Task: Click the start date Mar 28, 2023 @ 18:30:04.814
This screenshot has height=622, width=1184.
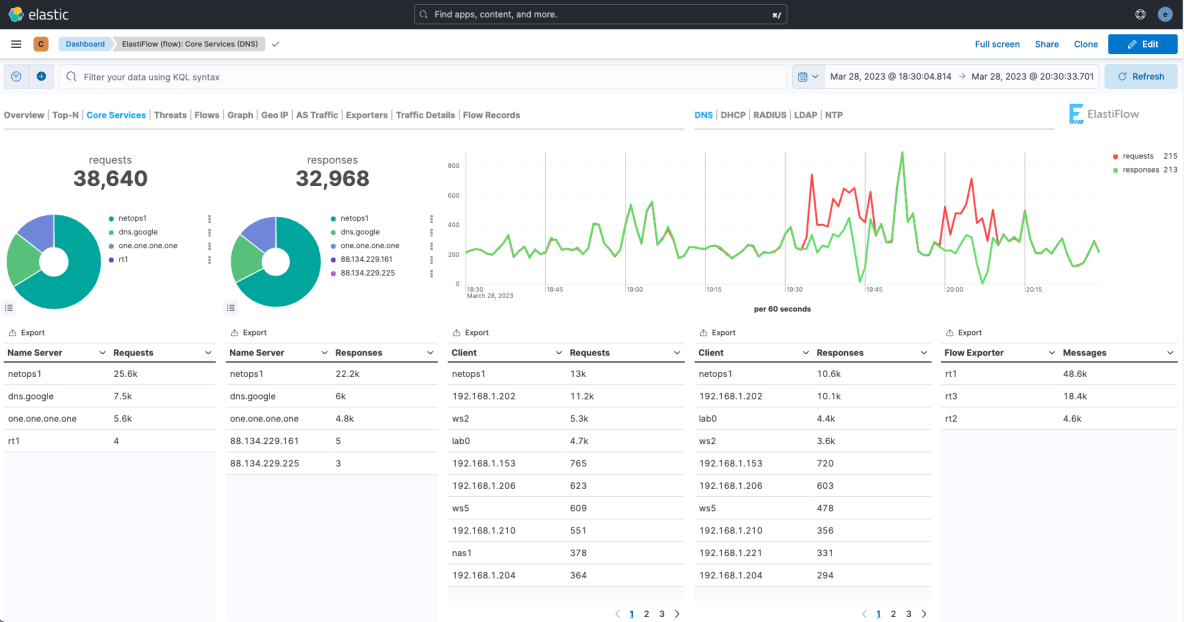Action: (x=890, y=76)
